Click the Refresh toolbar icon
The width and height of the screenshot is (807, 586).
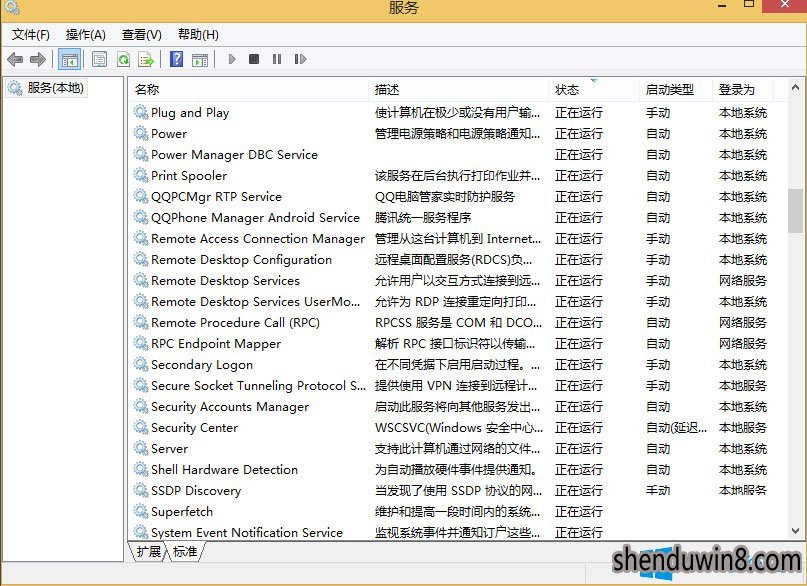(x=124, y=60)
